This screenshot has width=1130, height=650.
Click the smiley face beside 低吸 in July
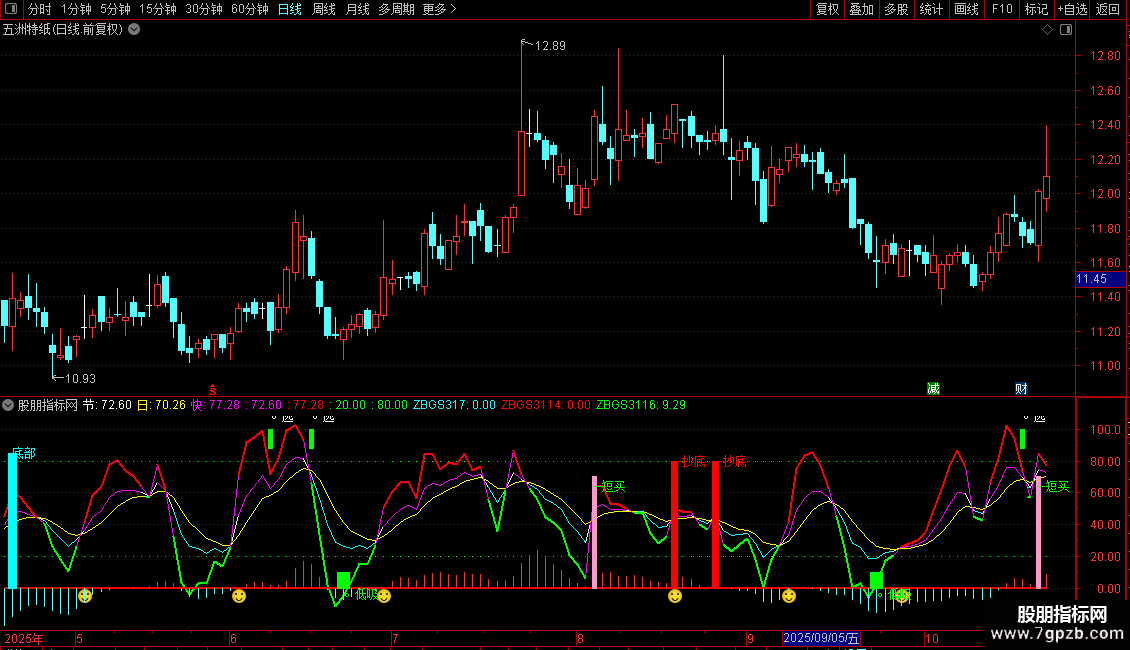click(x=384, y=596)
